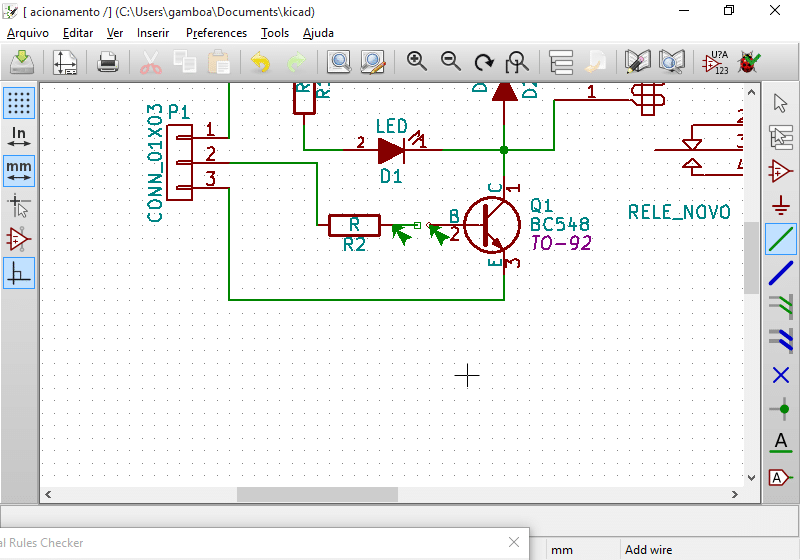
Task: Open the Annotate schematic components tool
Action: [715, 63]
